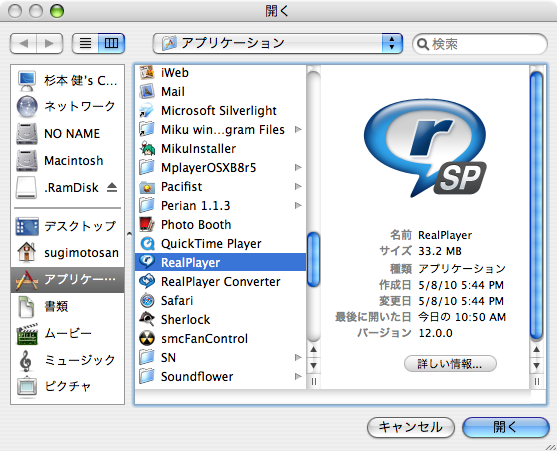Click the sugimotosan home icon

[27, 252]
